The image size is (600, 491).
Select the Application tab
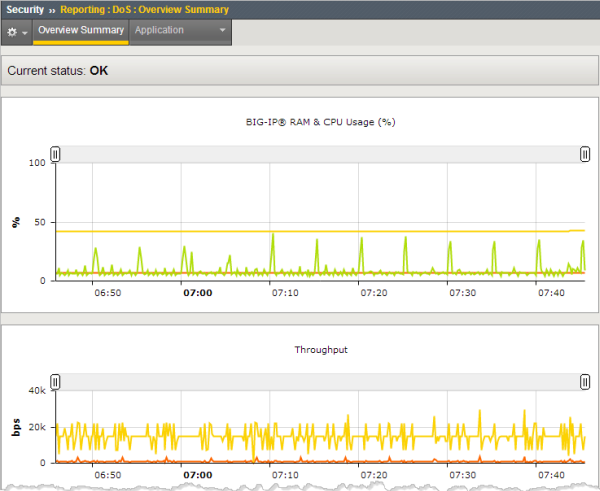pos(159,30)
